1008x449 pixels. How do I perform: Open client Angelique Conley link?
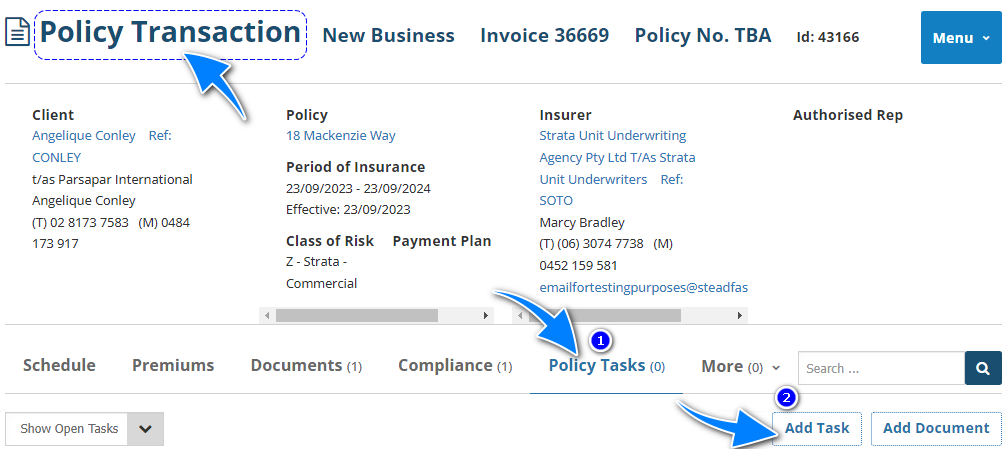84,135
